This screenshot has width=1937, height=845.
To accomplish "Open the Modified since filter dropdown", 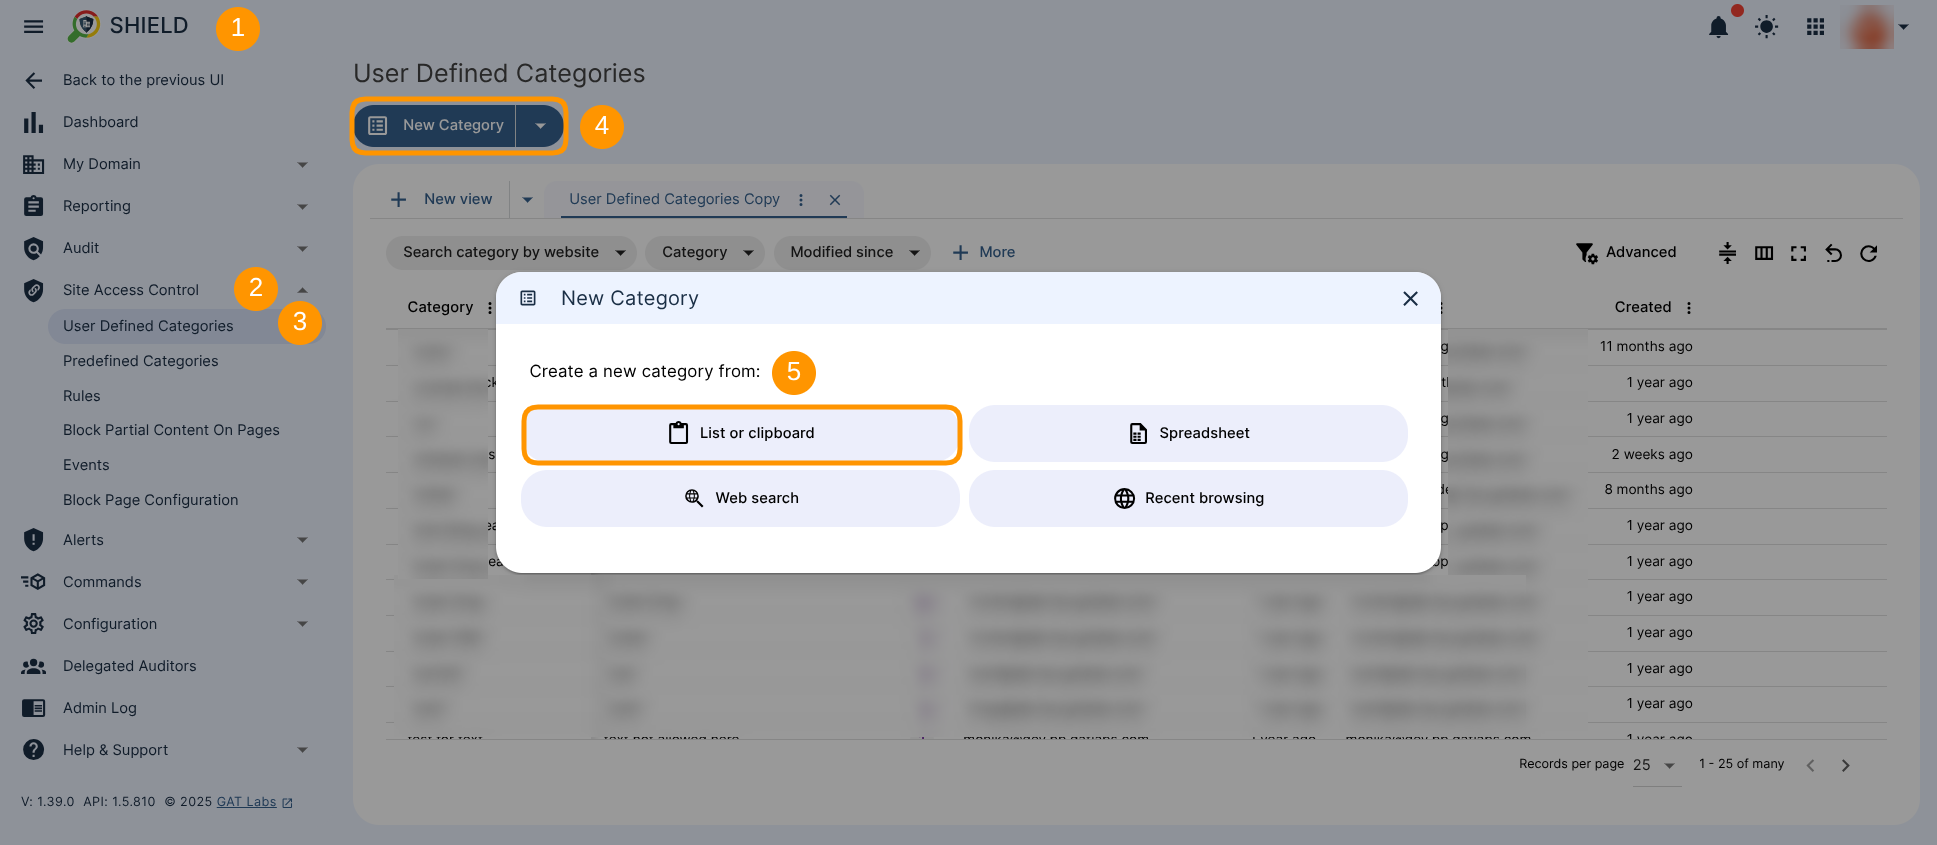I will pos(852,253).
